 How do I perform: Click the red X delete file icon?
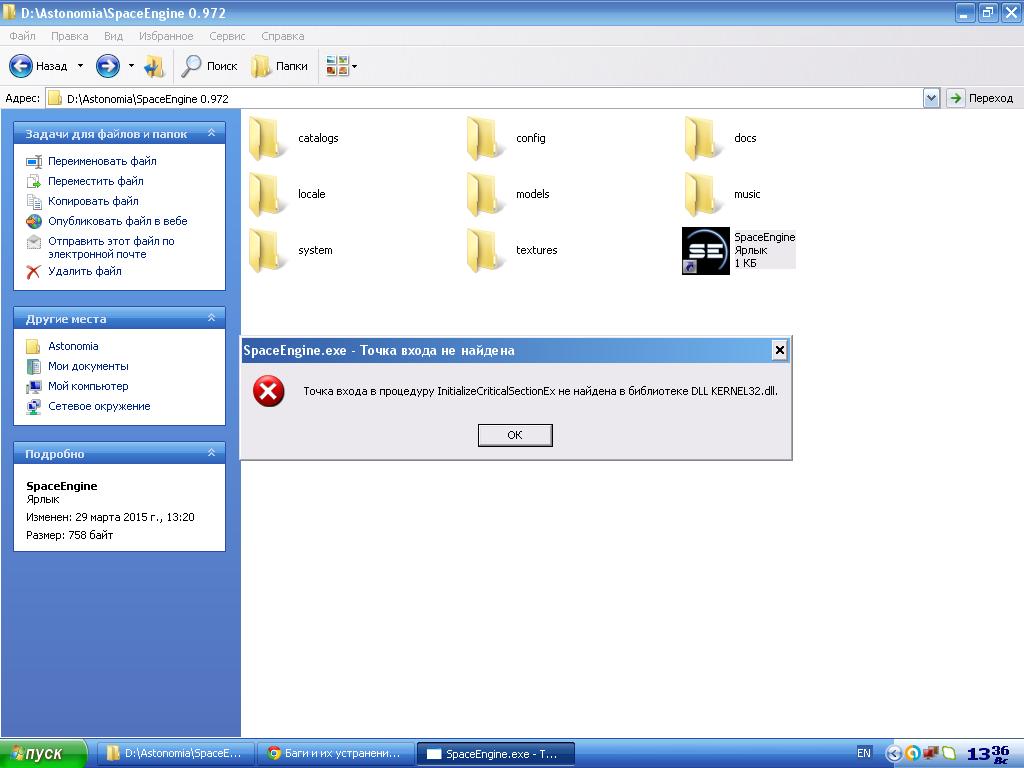pyautogui.click(x=33, y=272)
